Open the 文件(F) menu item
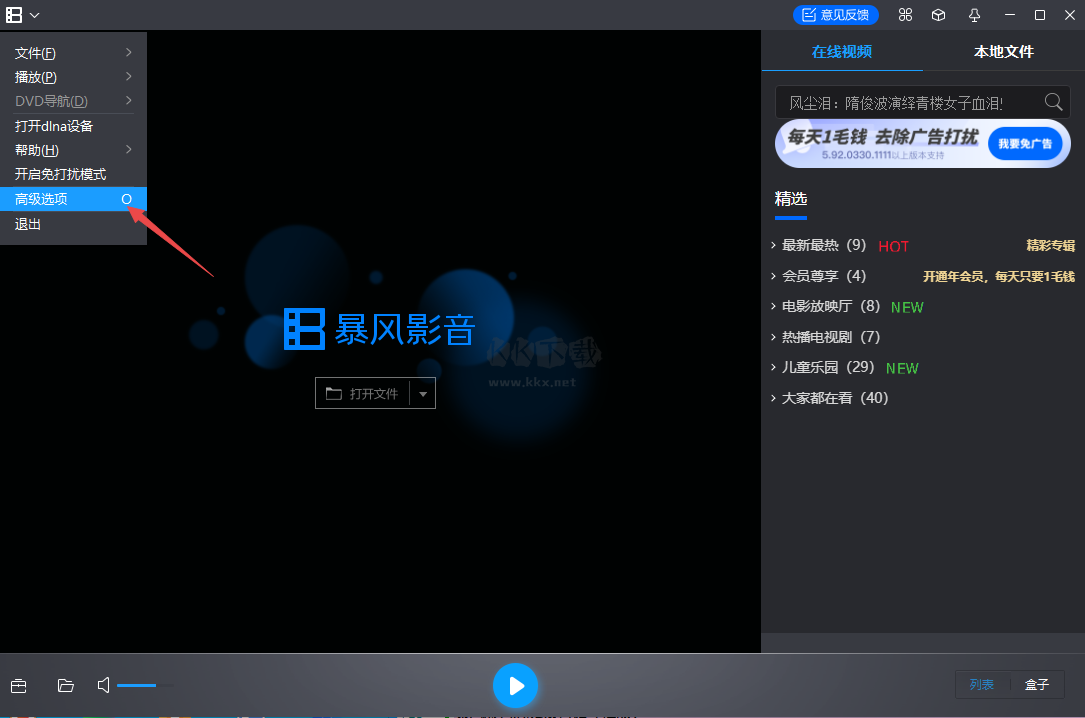 point(73,53)
